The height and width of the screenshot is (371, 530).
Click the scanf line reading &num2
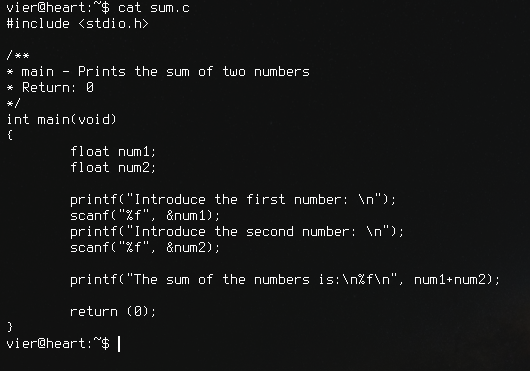point(145,248)
